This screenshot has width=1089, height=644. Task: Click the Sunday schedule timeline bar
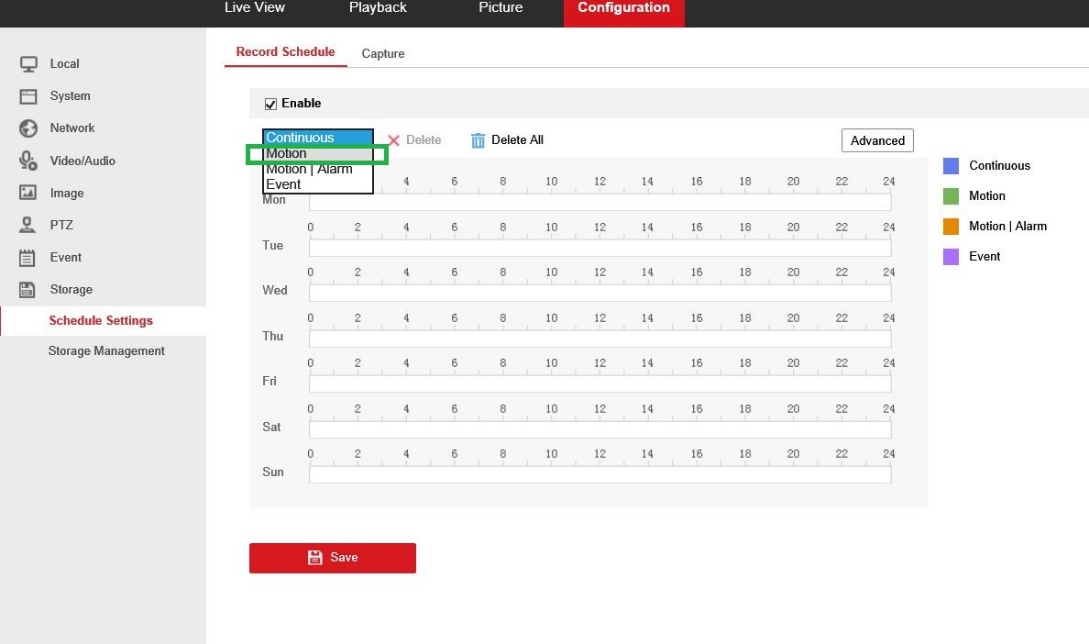[600, 474]
